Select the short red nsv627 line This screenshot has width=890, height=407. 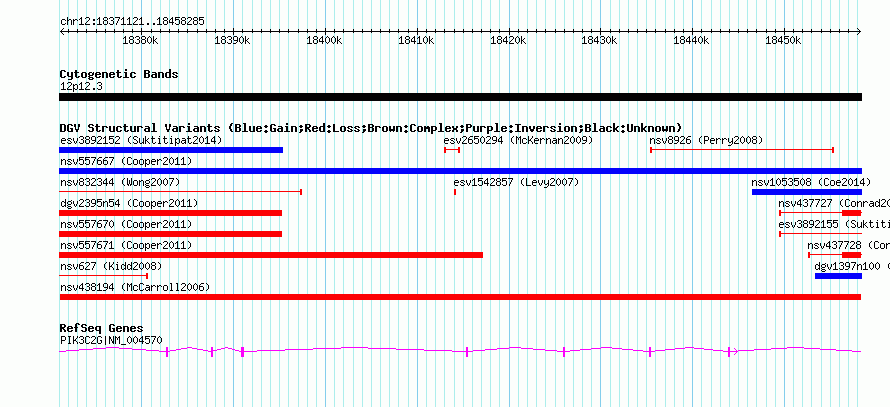pyautogui.click(x=104, y=276)
